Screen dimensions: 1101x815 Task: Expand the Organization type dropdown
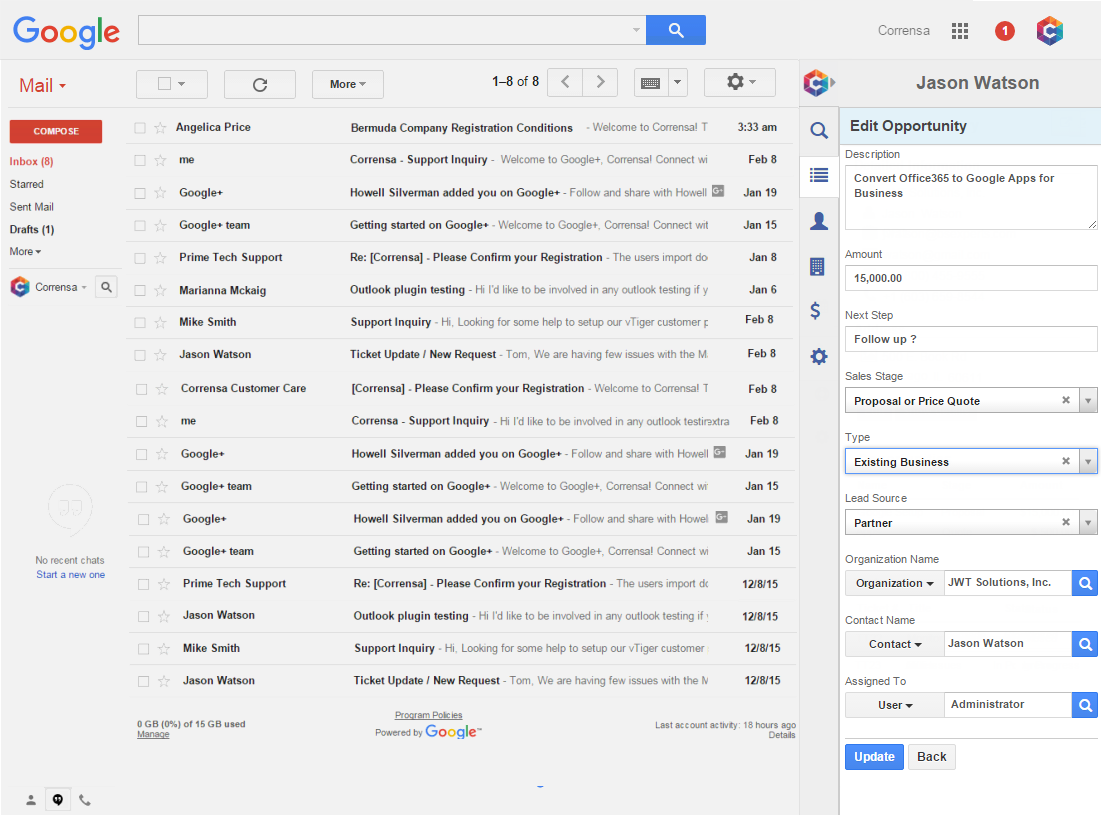pyautogui.click(x=895, y=583)
